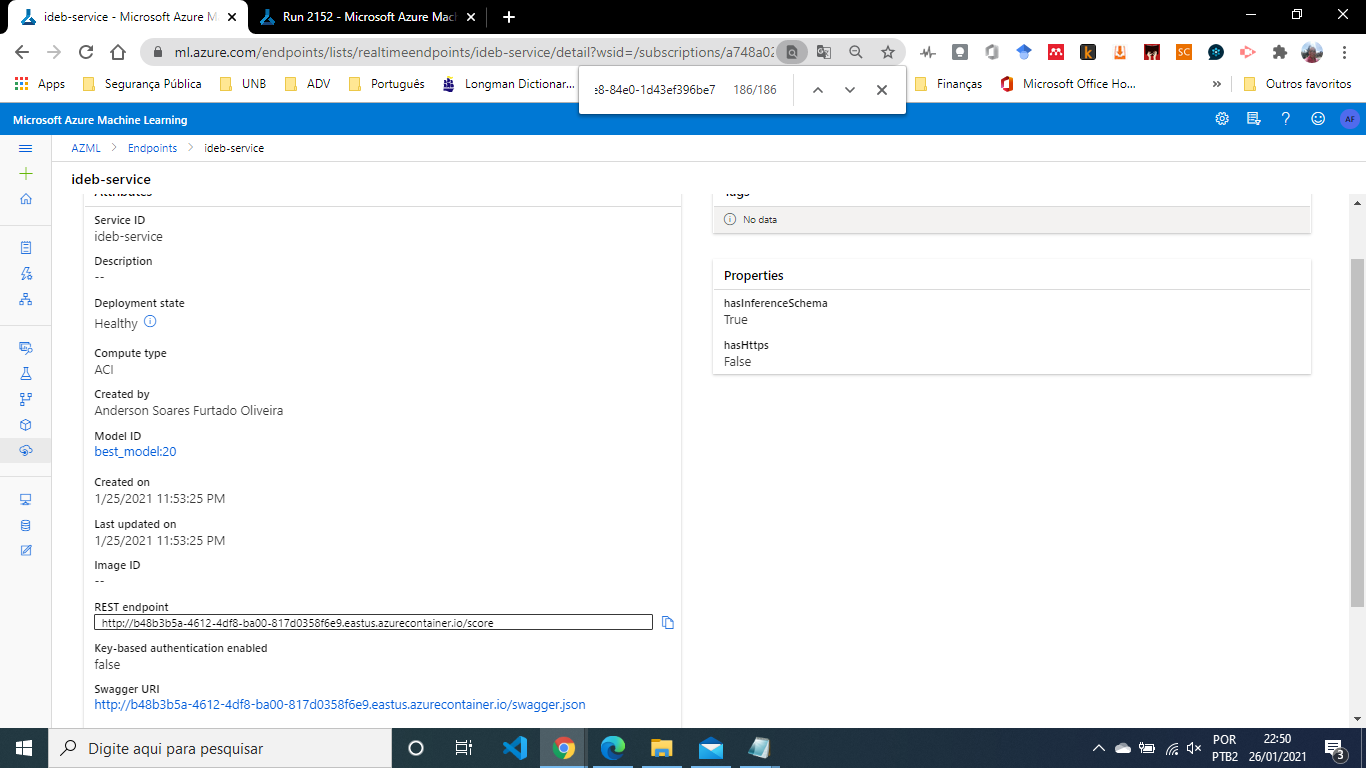Select the highlighted Endpoints sidebar icon
The image size is (1366, 768).
pyautogui.click(x=26, y=451)
